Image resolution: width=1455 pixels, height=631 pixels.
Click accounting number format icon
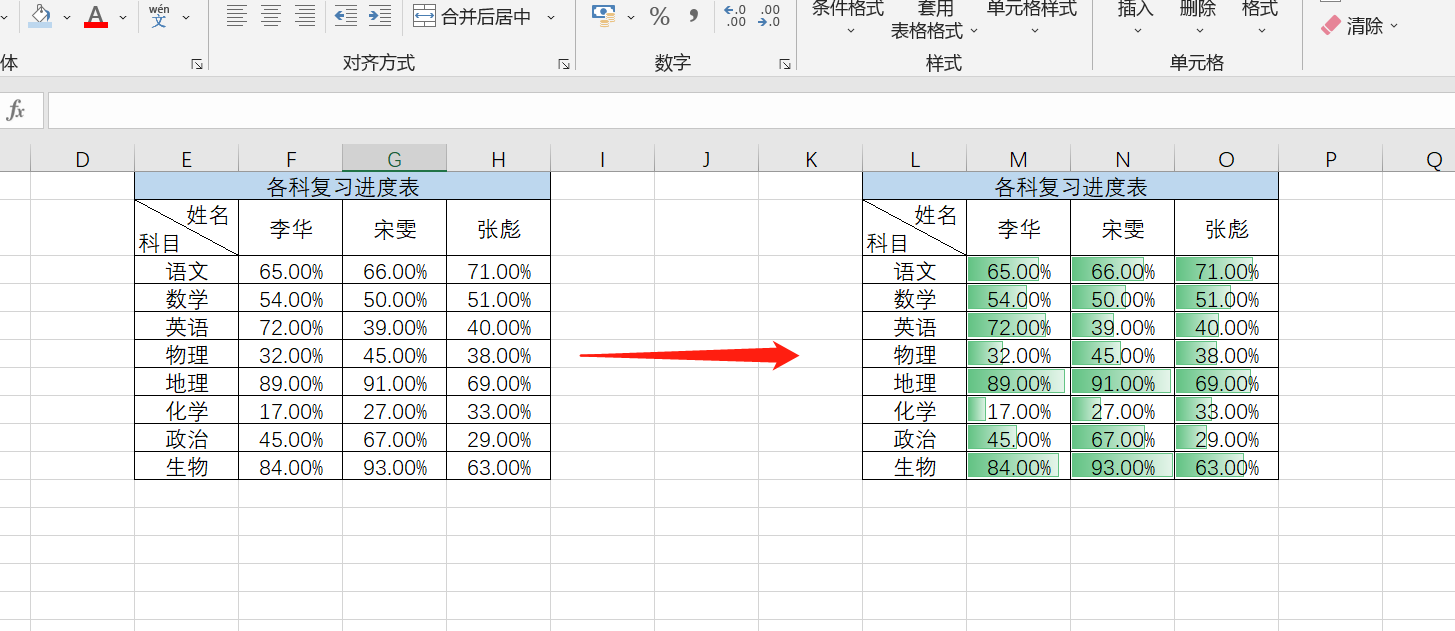603,15
